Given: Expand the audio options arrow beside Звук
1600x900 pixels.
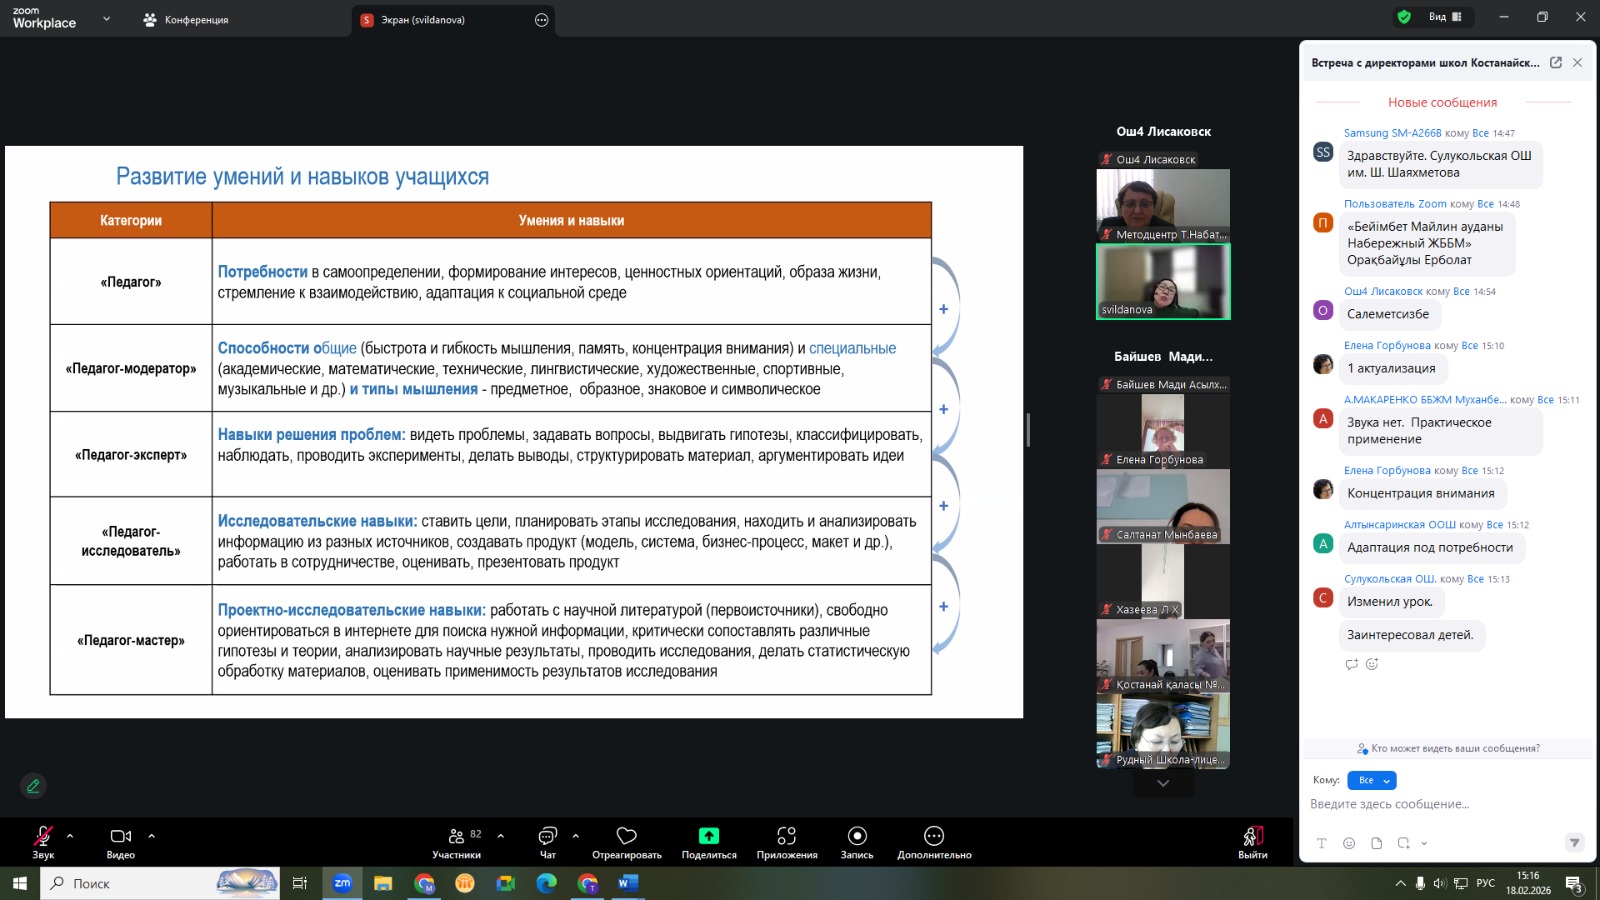Looking at the screenshot, I should pyautogui.click(x=70, y=836).
